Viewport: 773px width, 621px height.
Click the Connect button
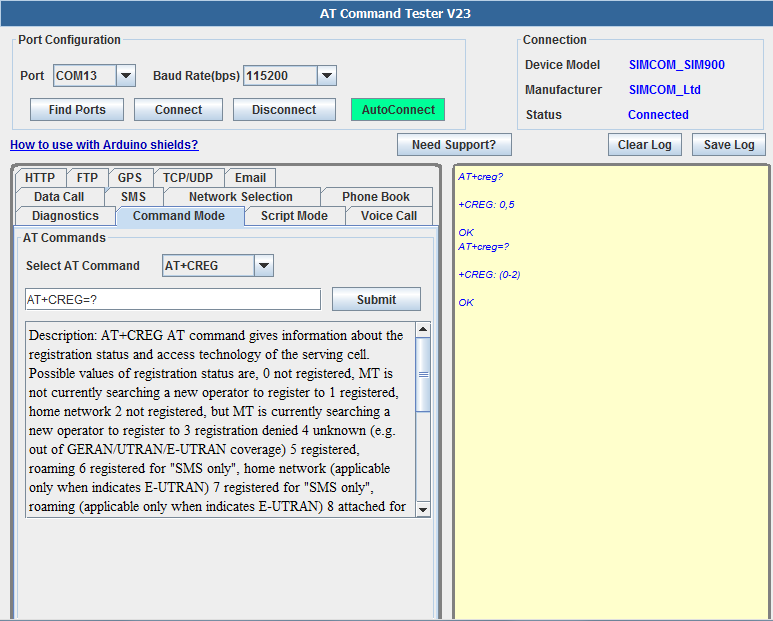pos(178,109)
